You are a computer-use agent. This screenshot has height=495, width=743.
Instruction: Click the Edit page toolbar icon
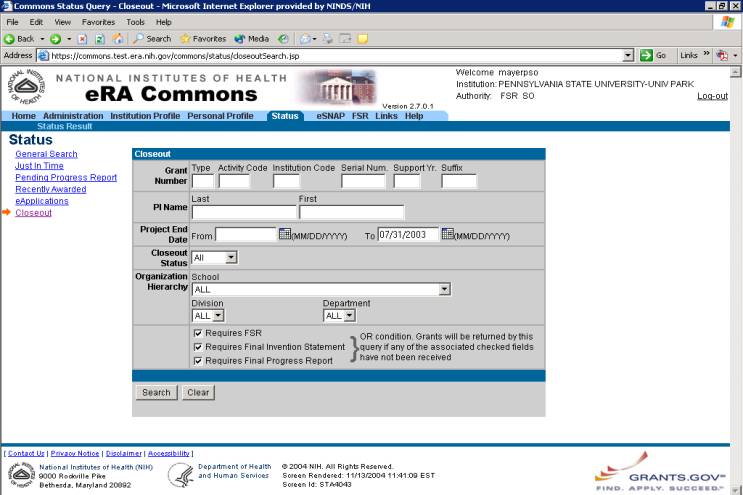click(x=345, y=39)
